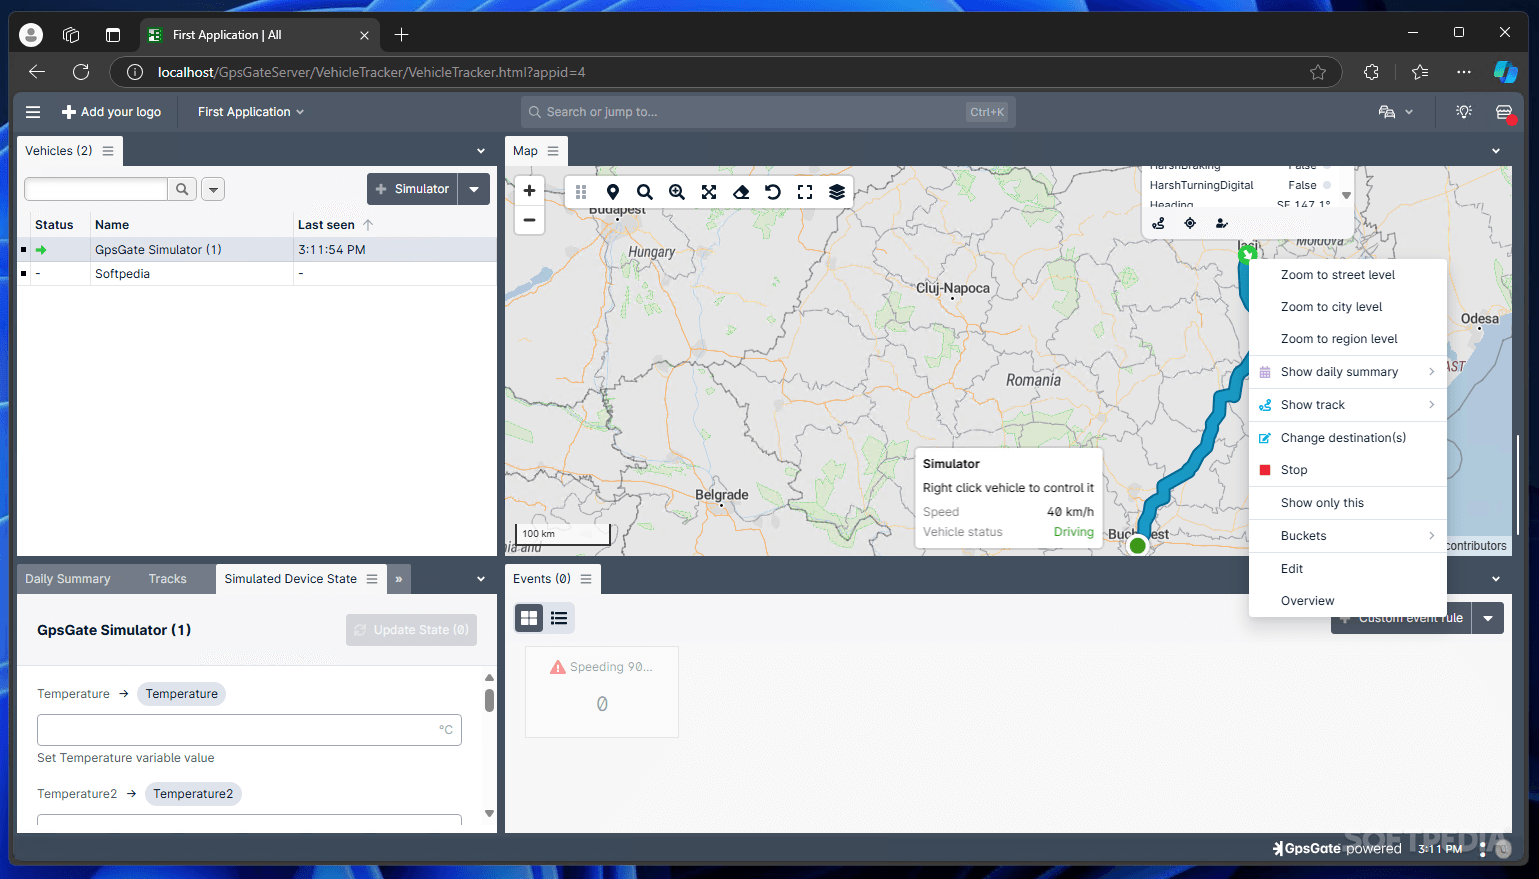Viewport: 1539px width, 879px height.
Task: Click the vehicle popup scroll-down arrow
Action: tap(1346, 196)
